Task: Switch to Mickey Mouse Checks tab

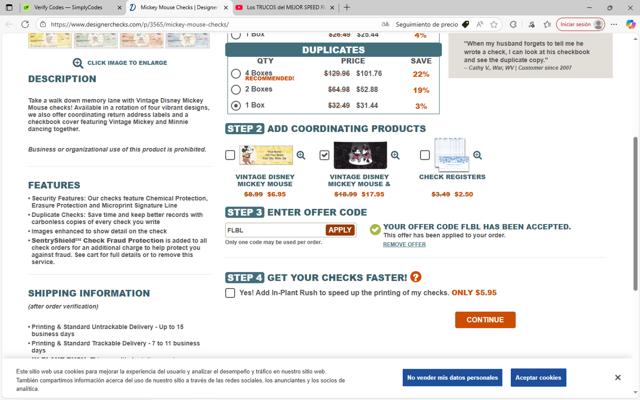Action: tap(178, 7)
